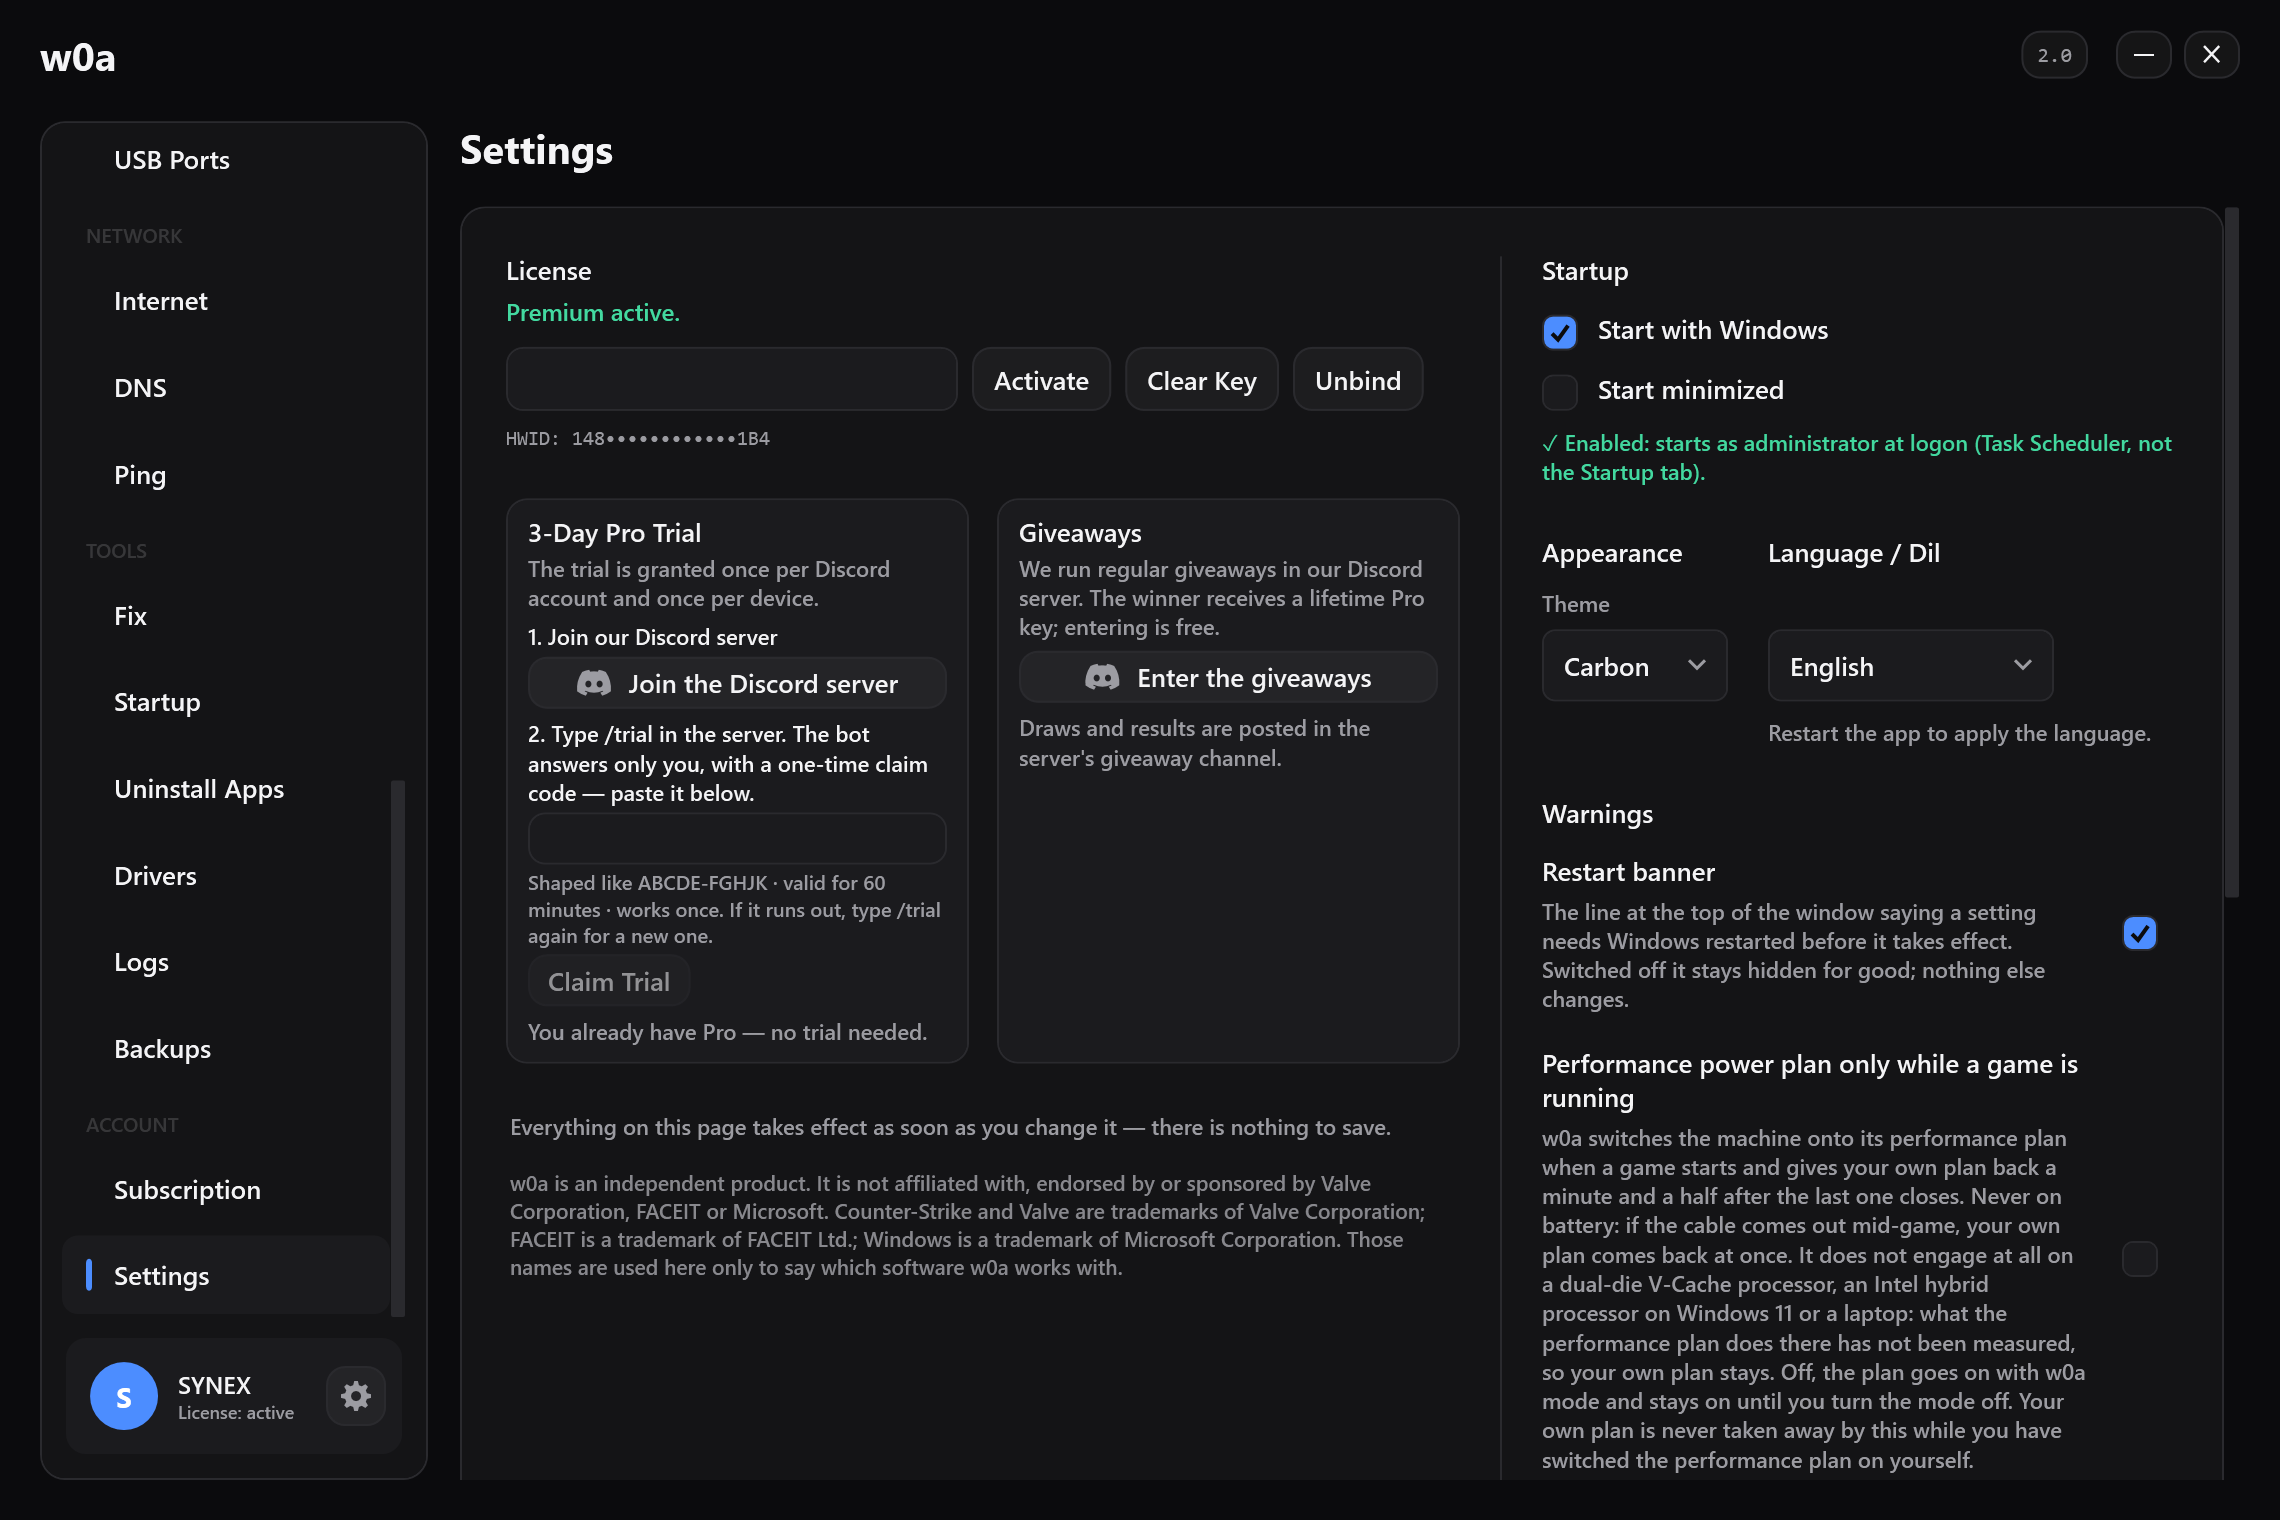
Task: Click the trial claim code input field
Action: pos(737,838)
